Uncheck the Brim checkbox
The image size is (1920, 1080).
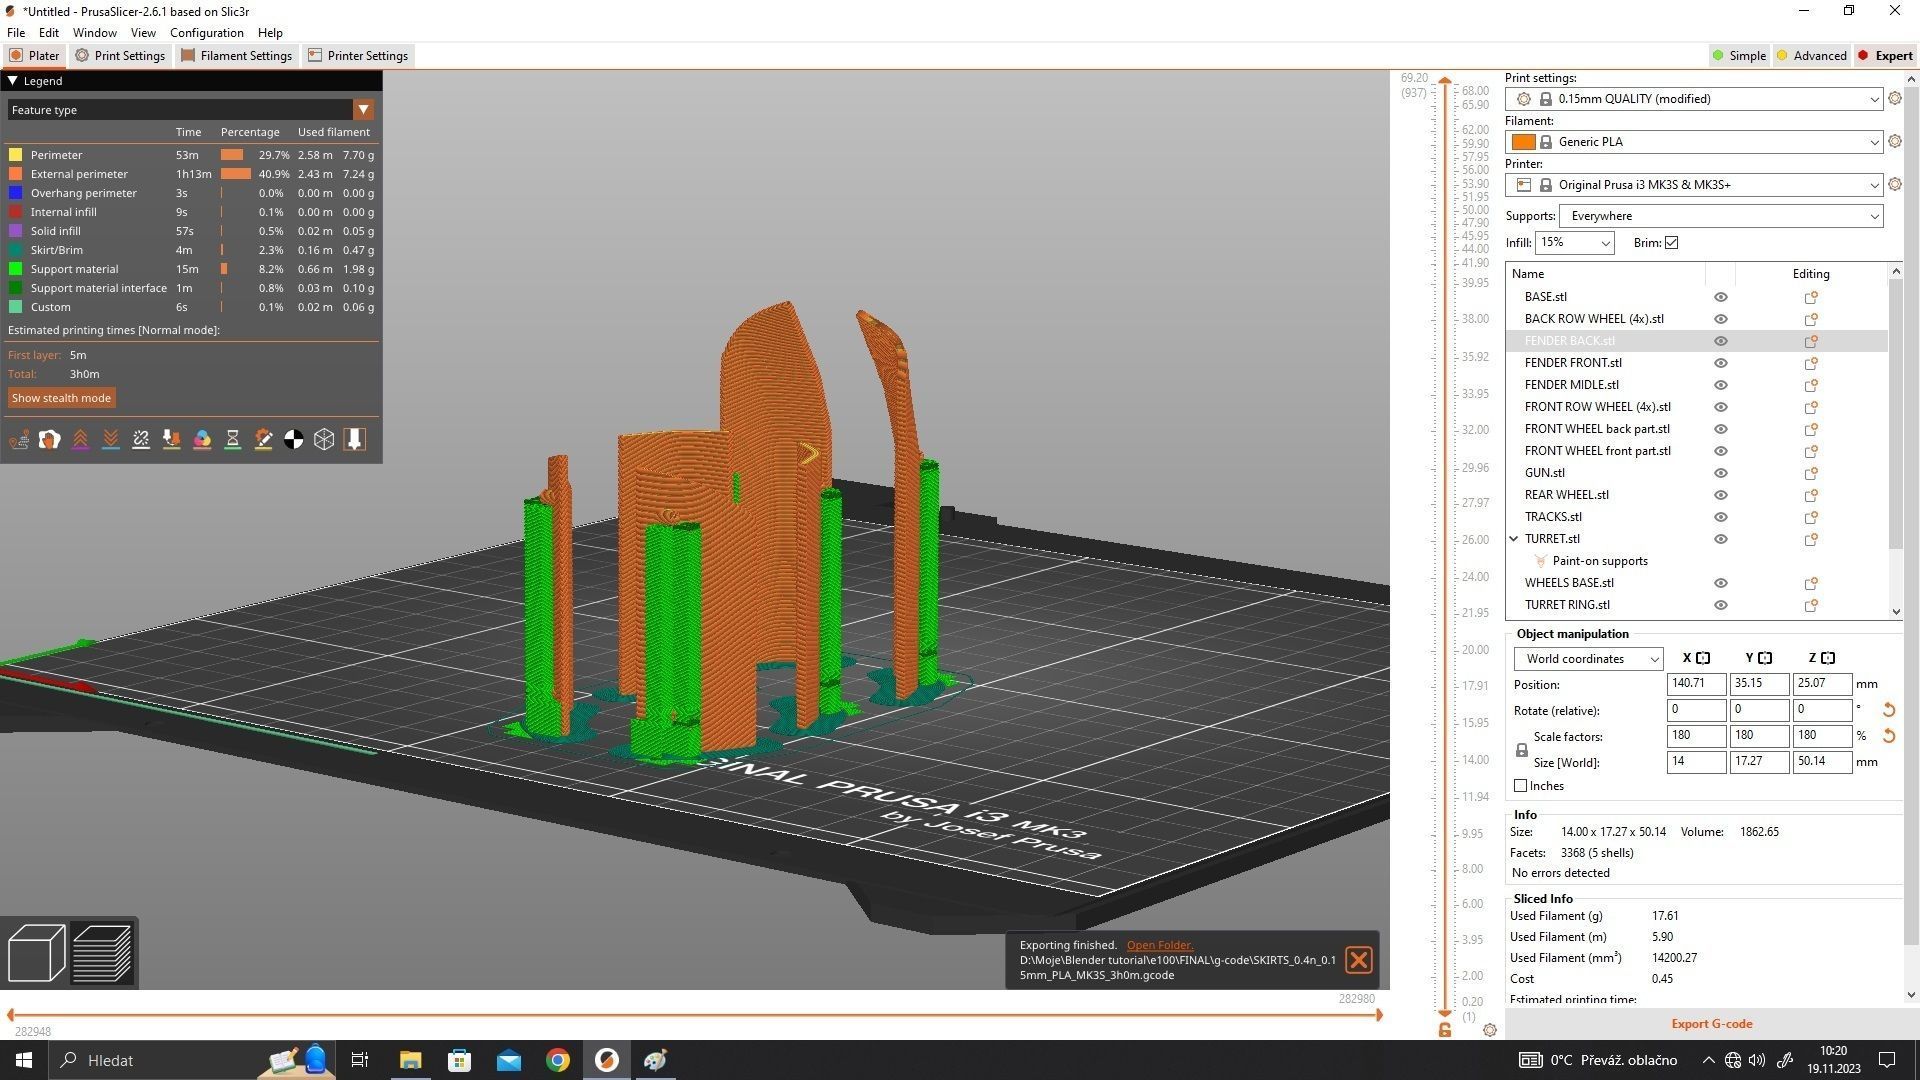click(1671, 243)
